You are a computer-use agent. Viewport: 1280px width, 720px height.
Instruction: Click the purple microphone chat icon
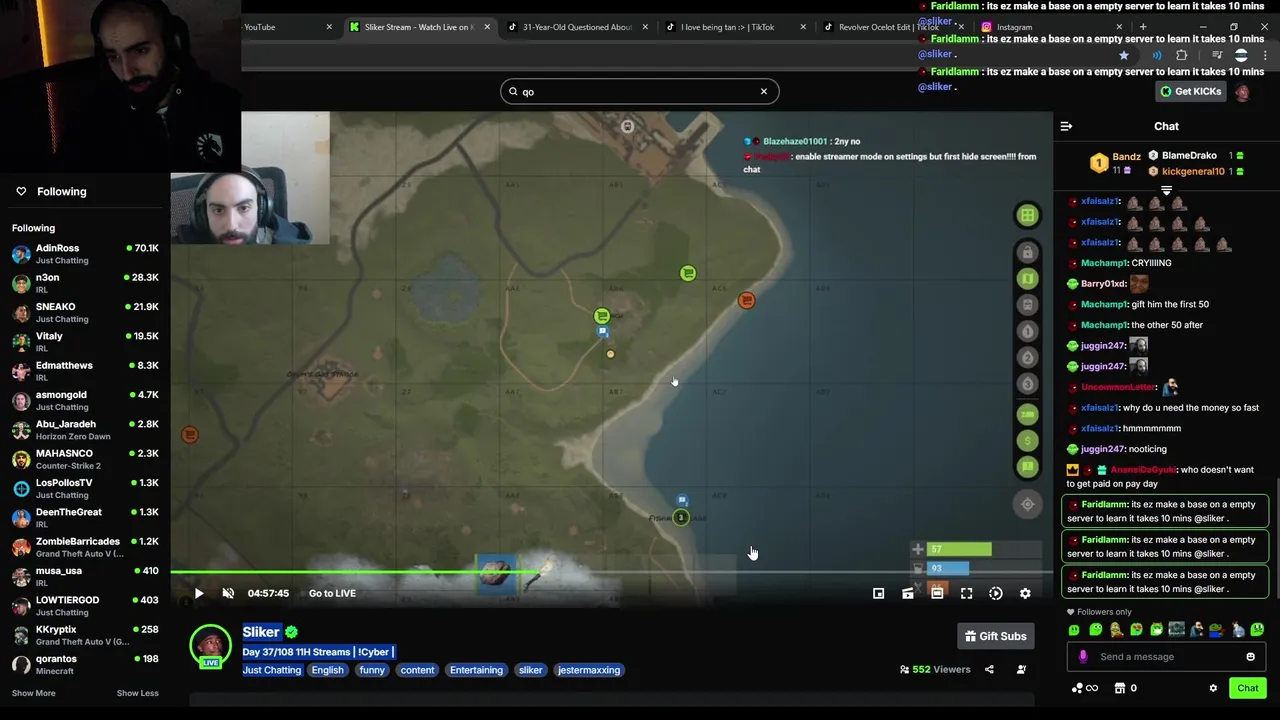(1083, 657)
